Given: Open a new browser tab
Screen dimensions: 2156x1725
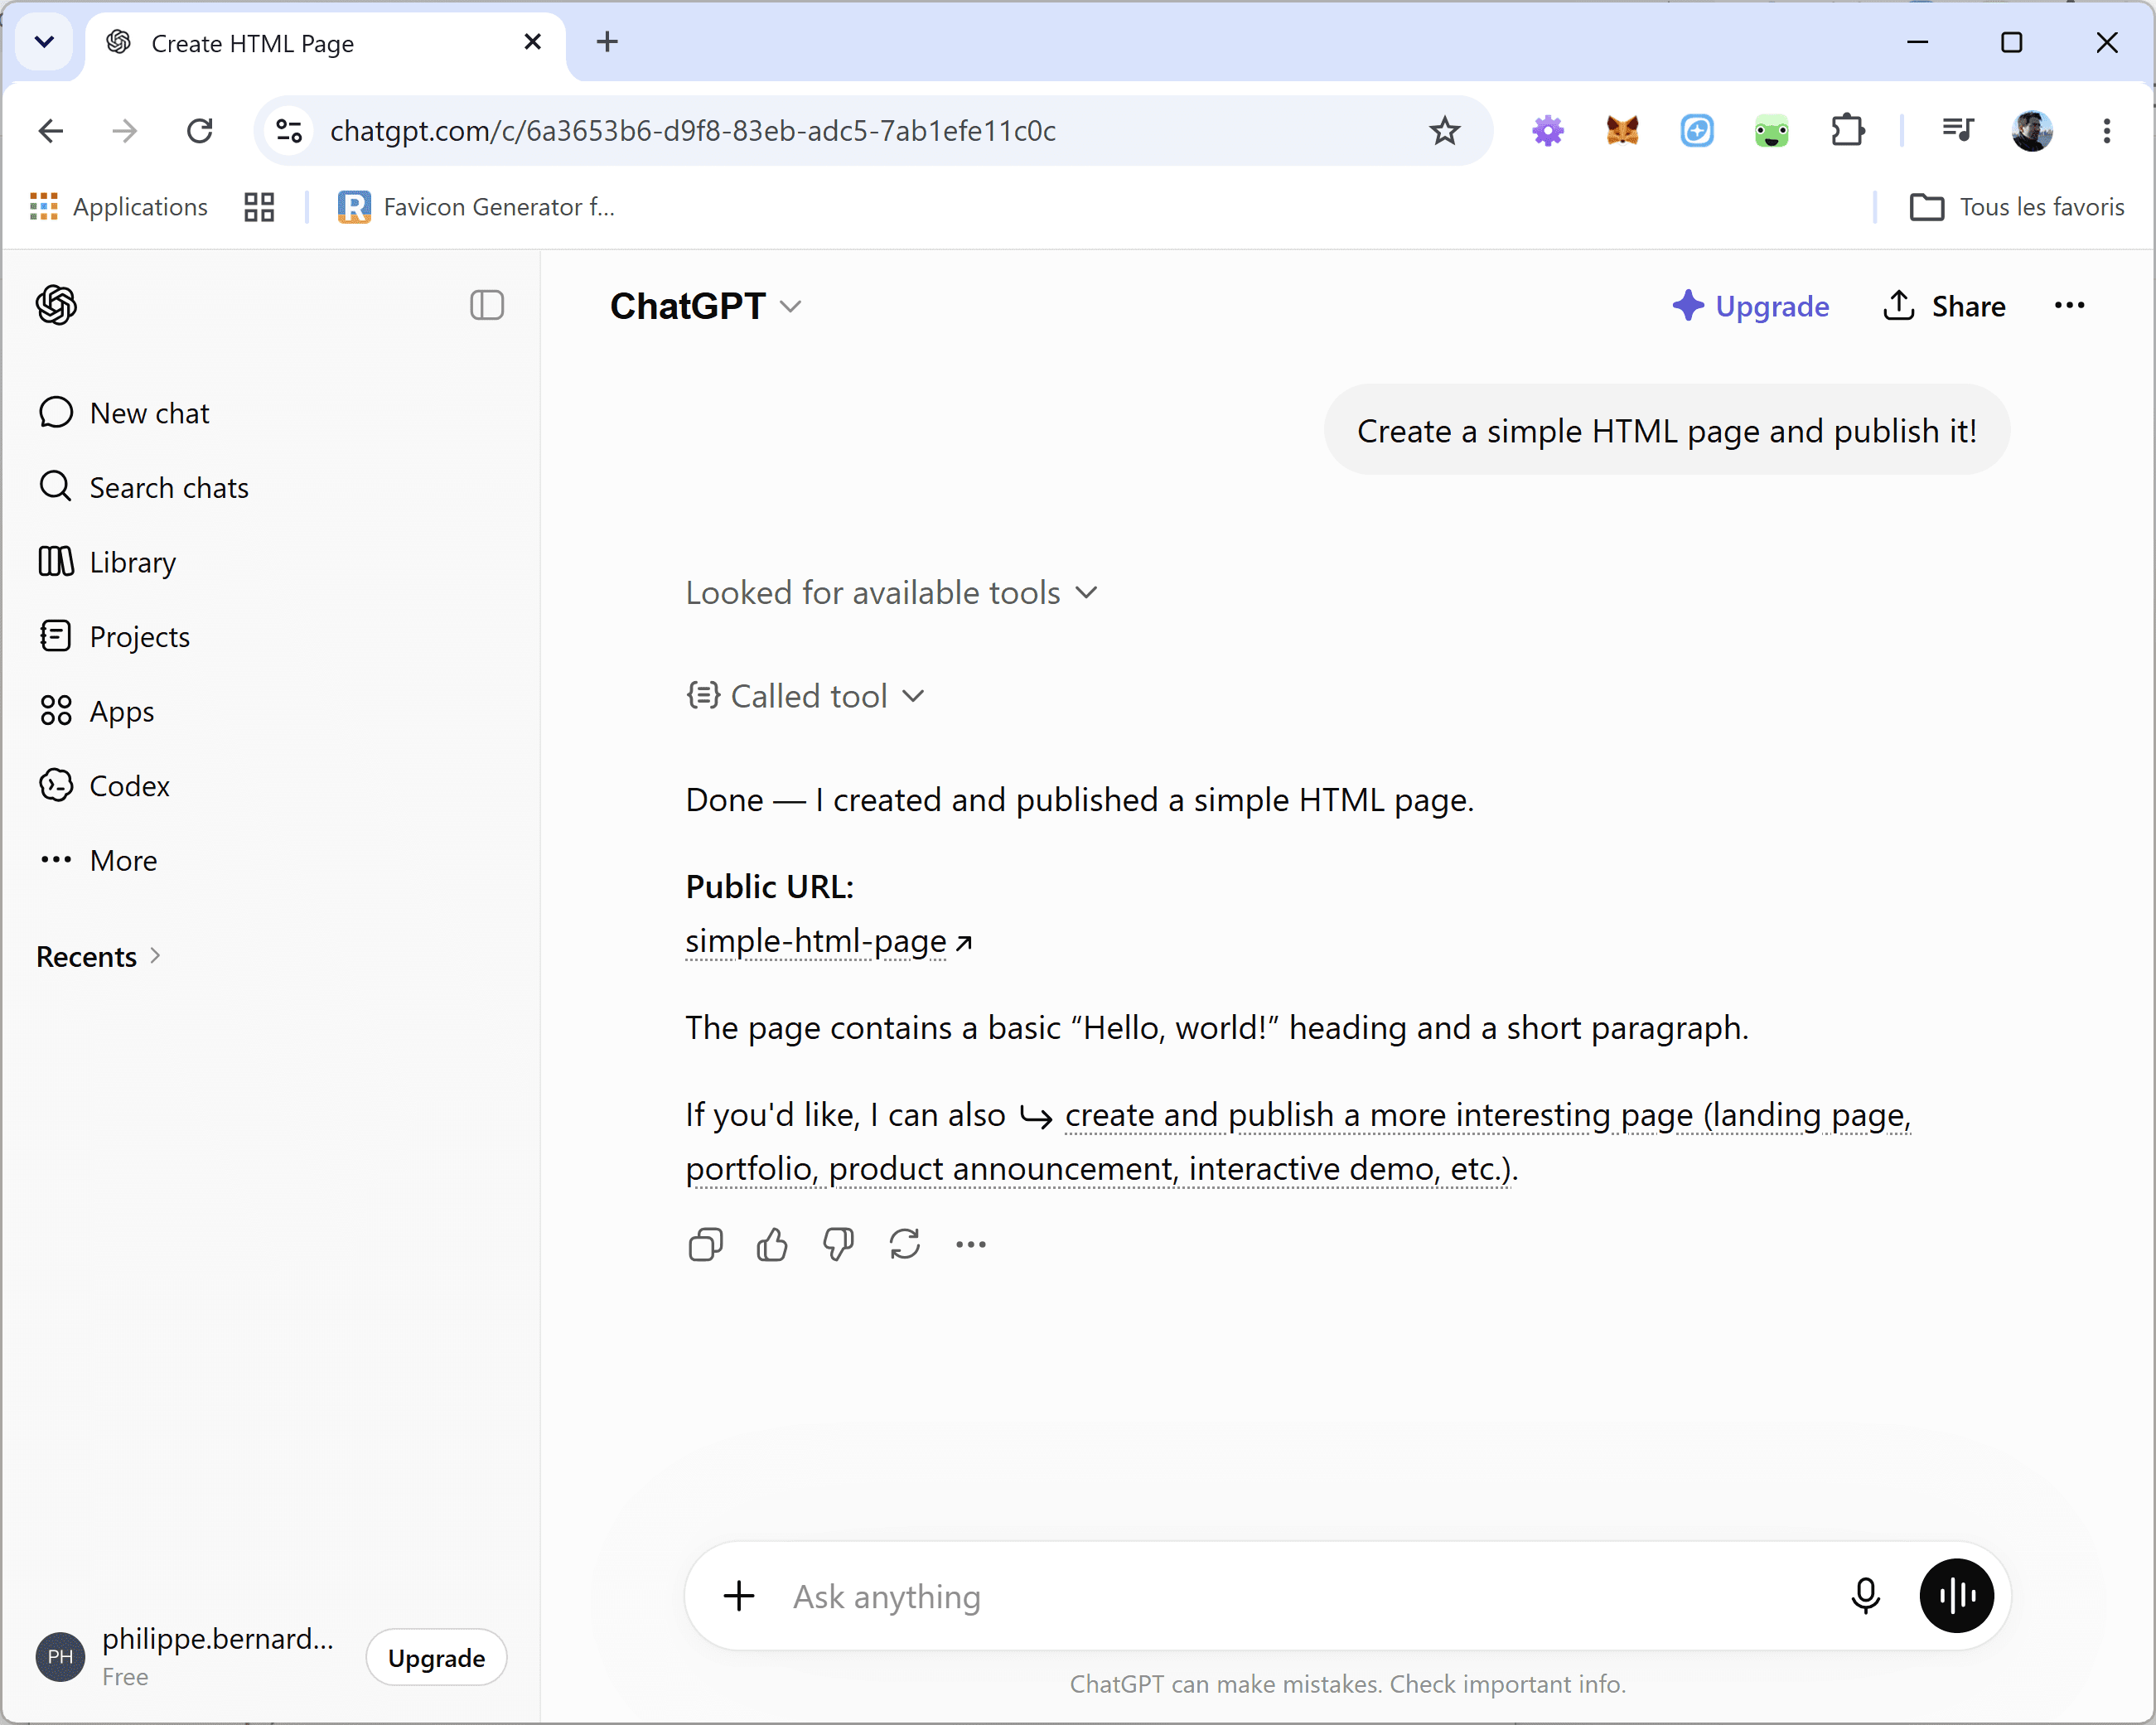Looking at the screenshot, I should [607, 42].
